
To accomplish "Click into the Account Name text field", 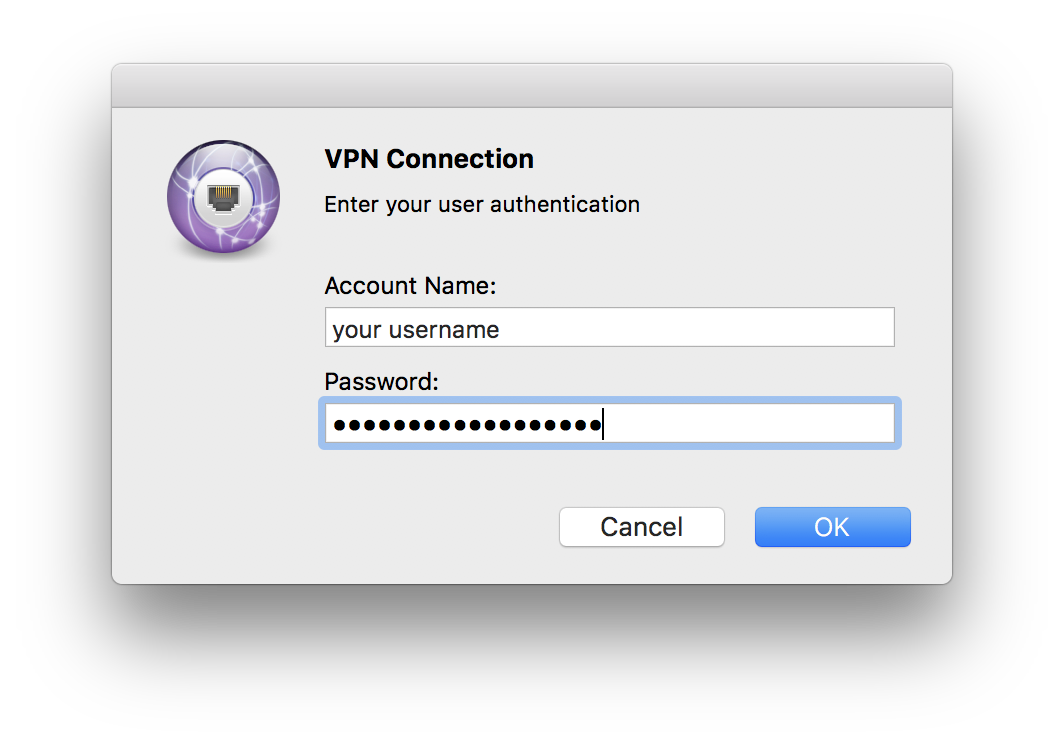I will (x=609, y=328).
